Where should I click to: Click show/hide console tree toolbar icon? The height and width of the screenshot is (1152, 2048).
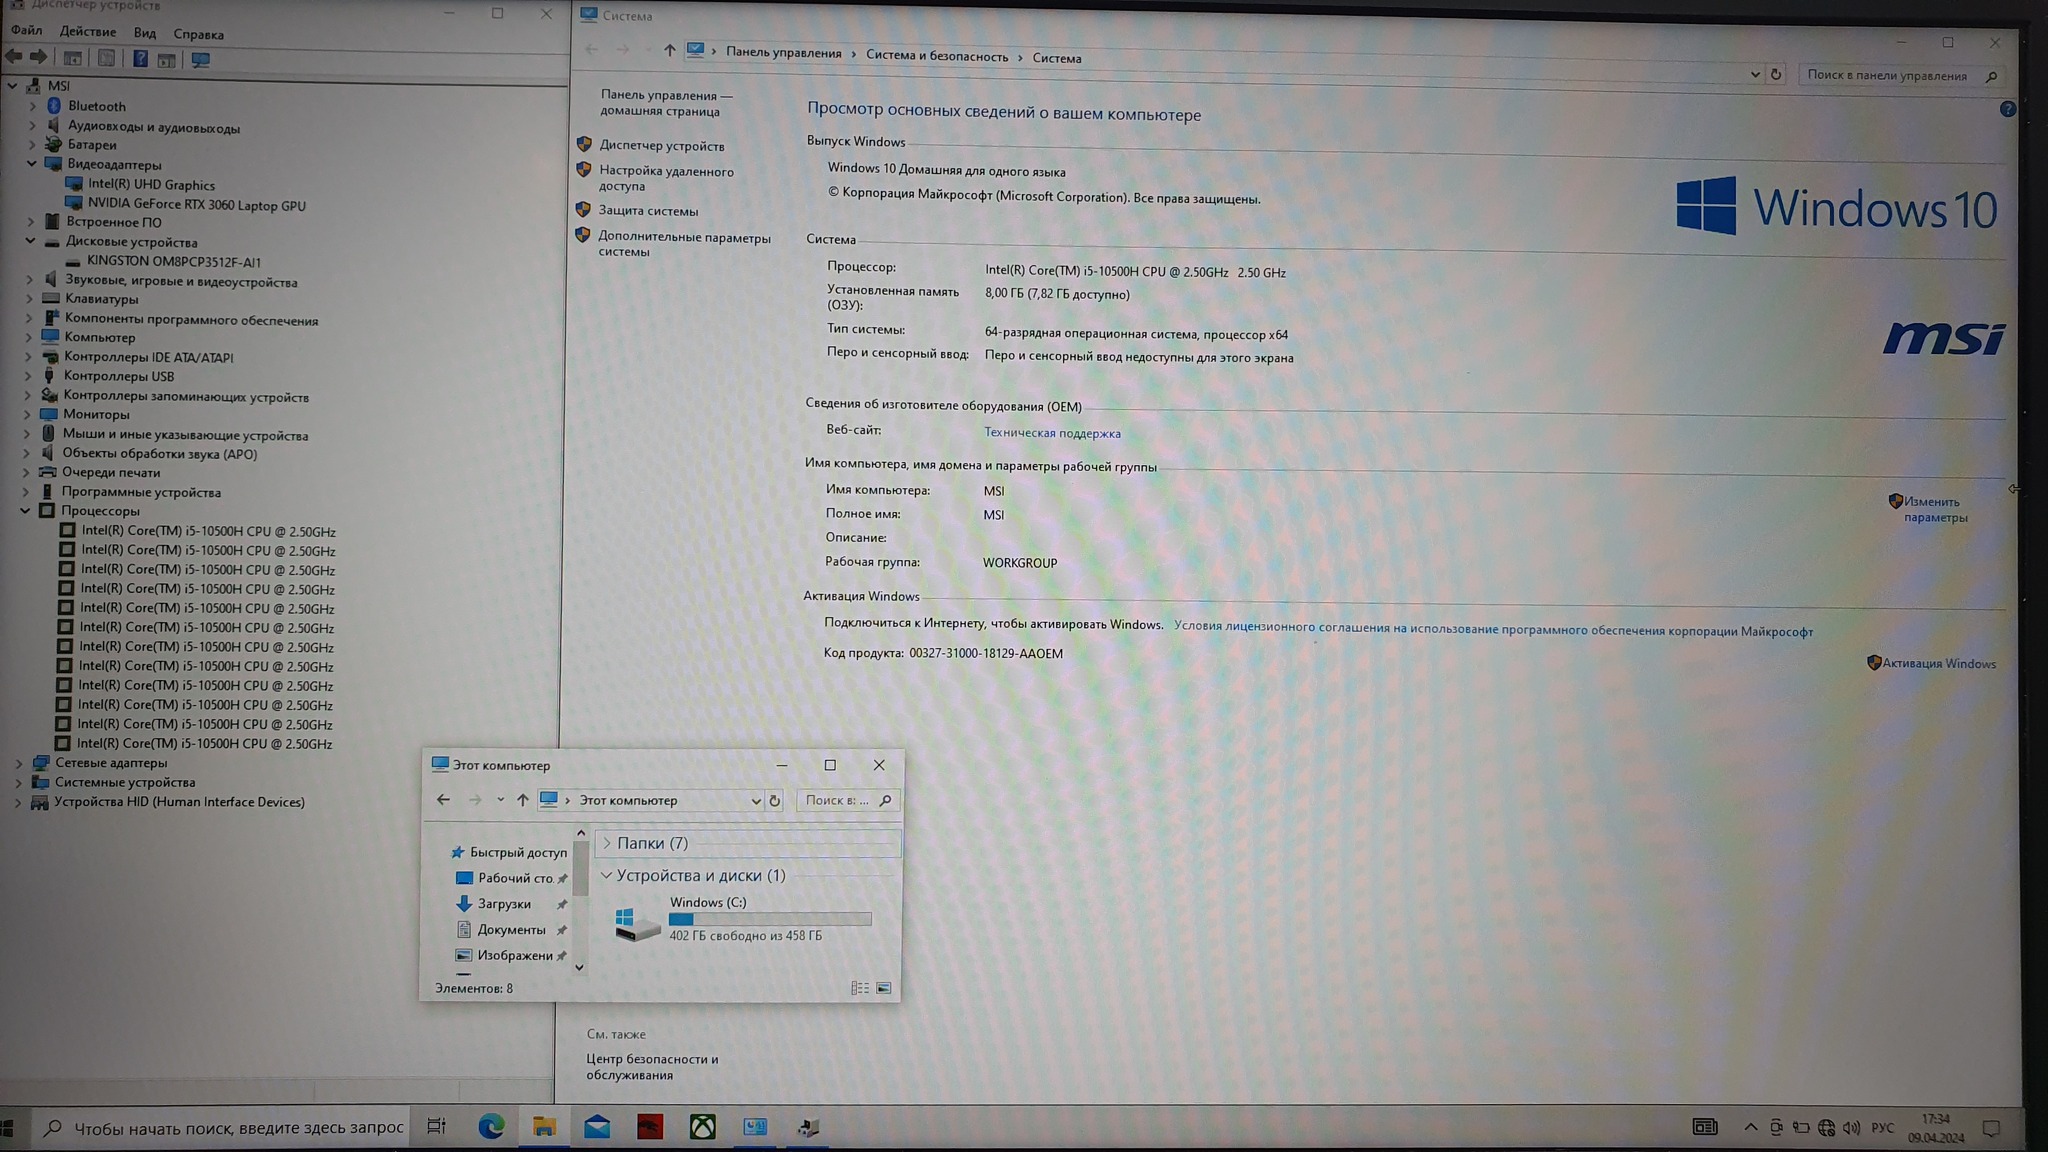[73, 60]
